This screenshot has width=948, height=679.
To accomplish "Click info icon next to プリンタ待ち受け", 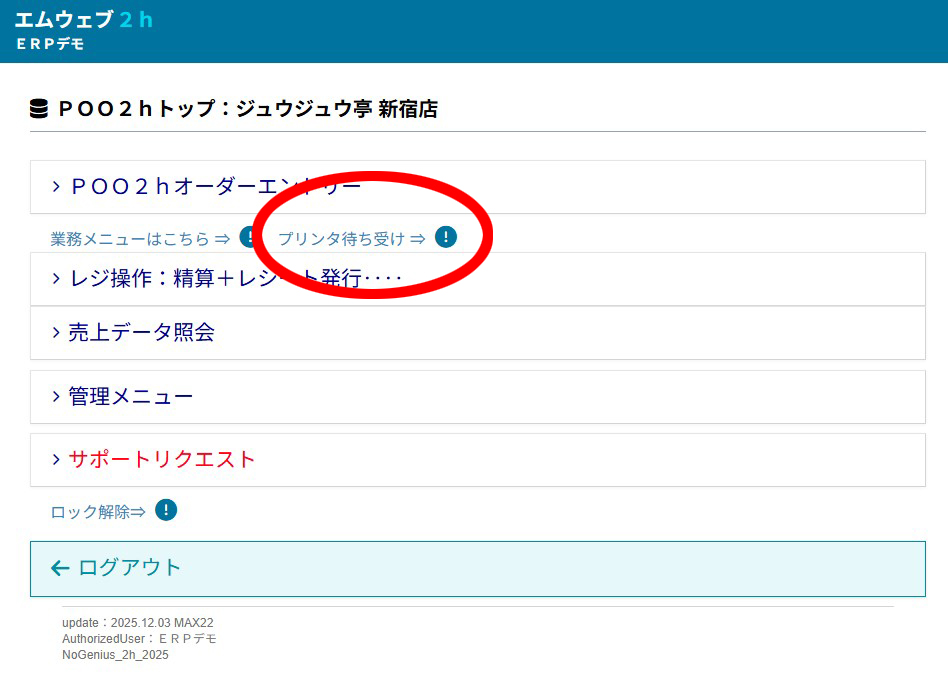I will coord(446,237).
